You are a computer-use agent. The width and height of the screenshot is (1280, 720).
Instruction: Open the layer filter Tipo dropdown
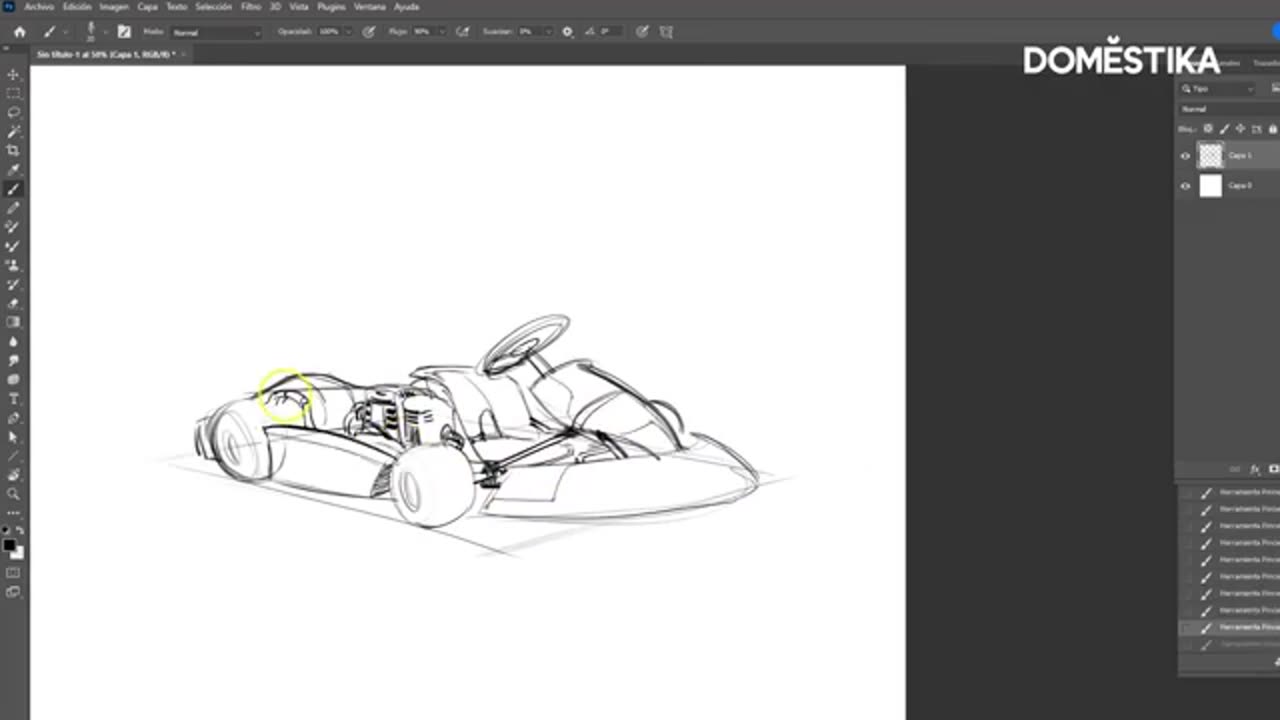1217,89
